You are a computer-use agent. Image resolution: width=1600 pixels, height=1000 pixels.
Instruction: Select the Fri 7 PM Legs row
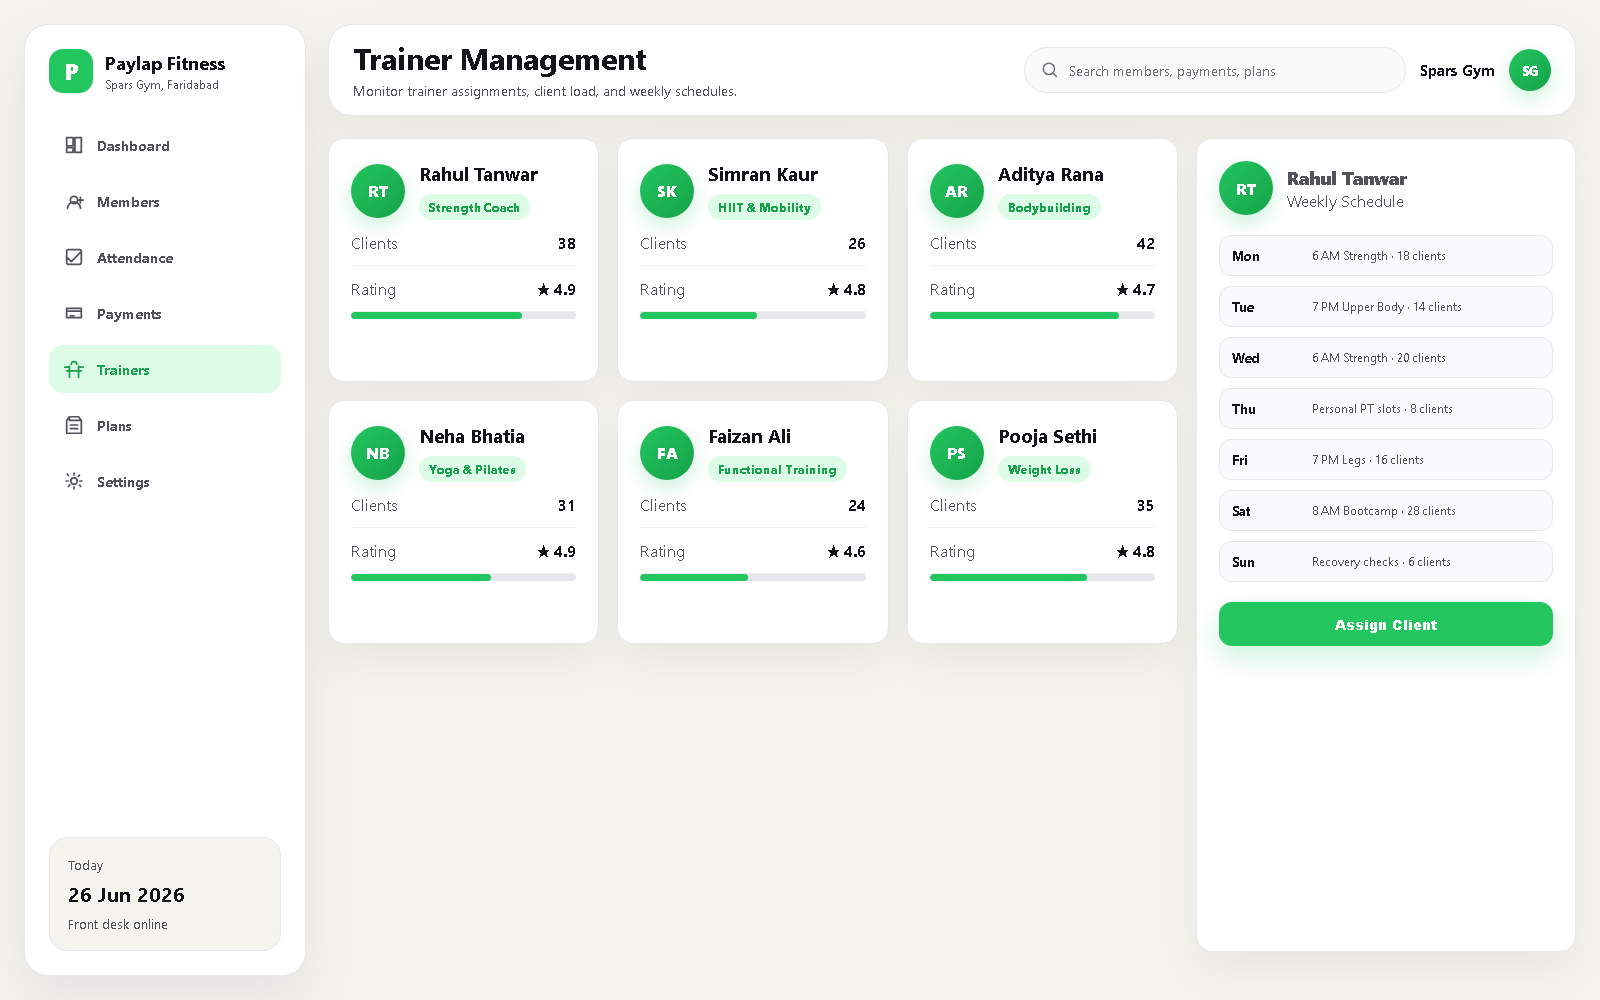(x=1386, y=459)
